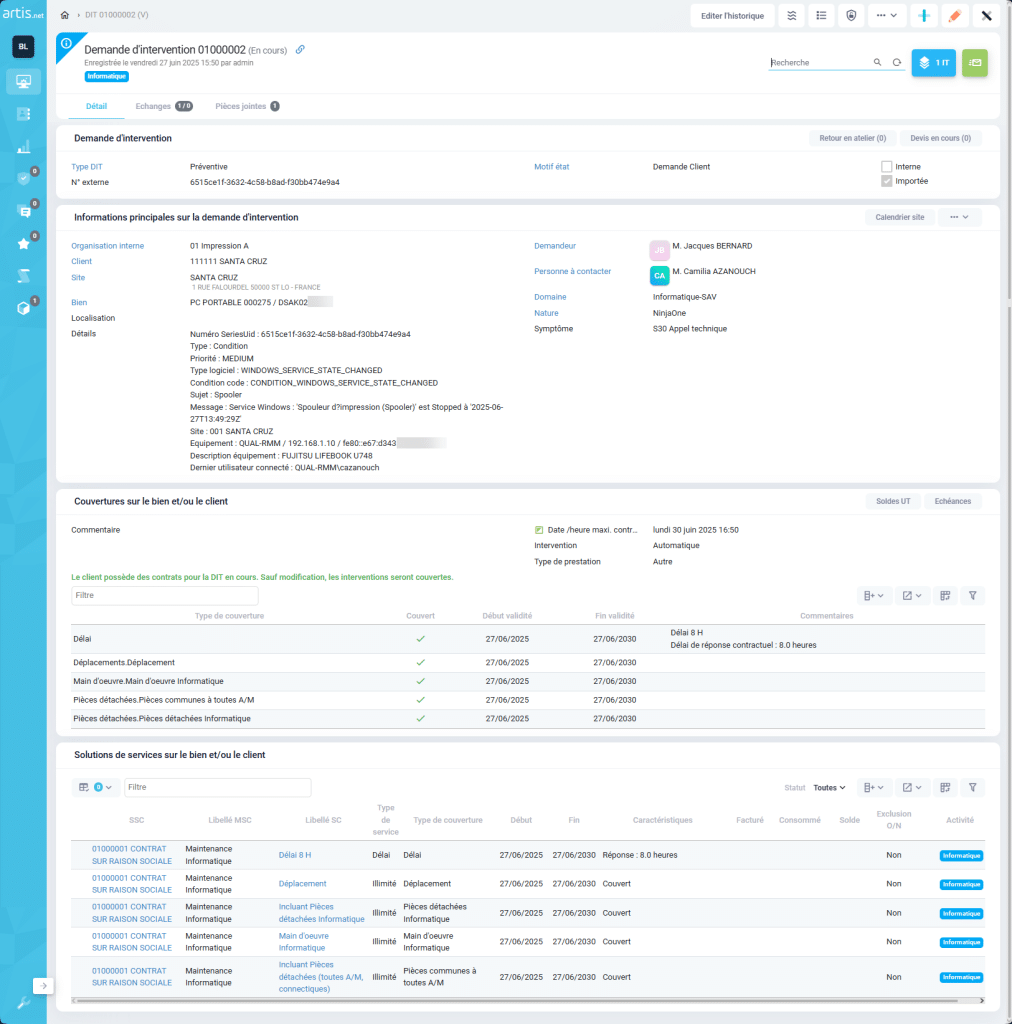Image resolution: width=1012 pixels, height=1024 pixels.
Task: Switch to the Pièces jointes tab
Action: click(x=247, y=106)
